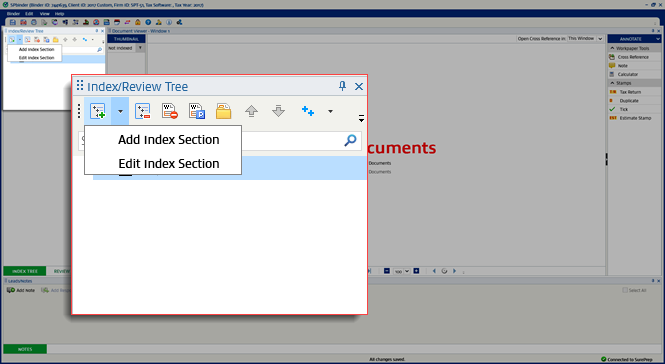Select the Cross Reference tool

633,57
